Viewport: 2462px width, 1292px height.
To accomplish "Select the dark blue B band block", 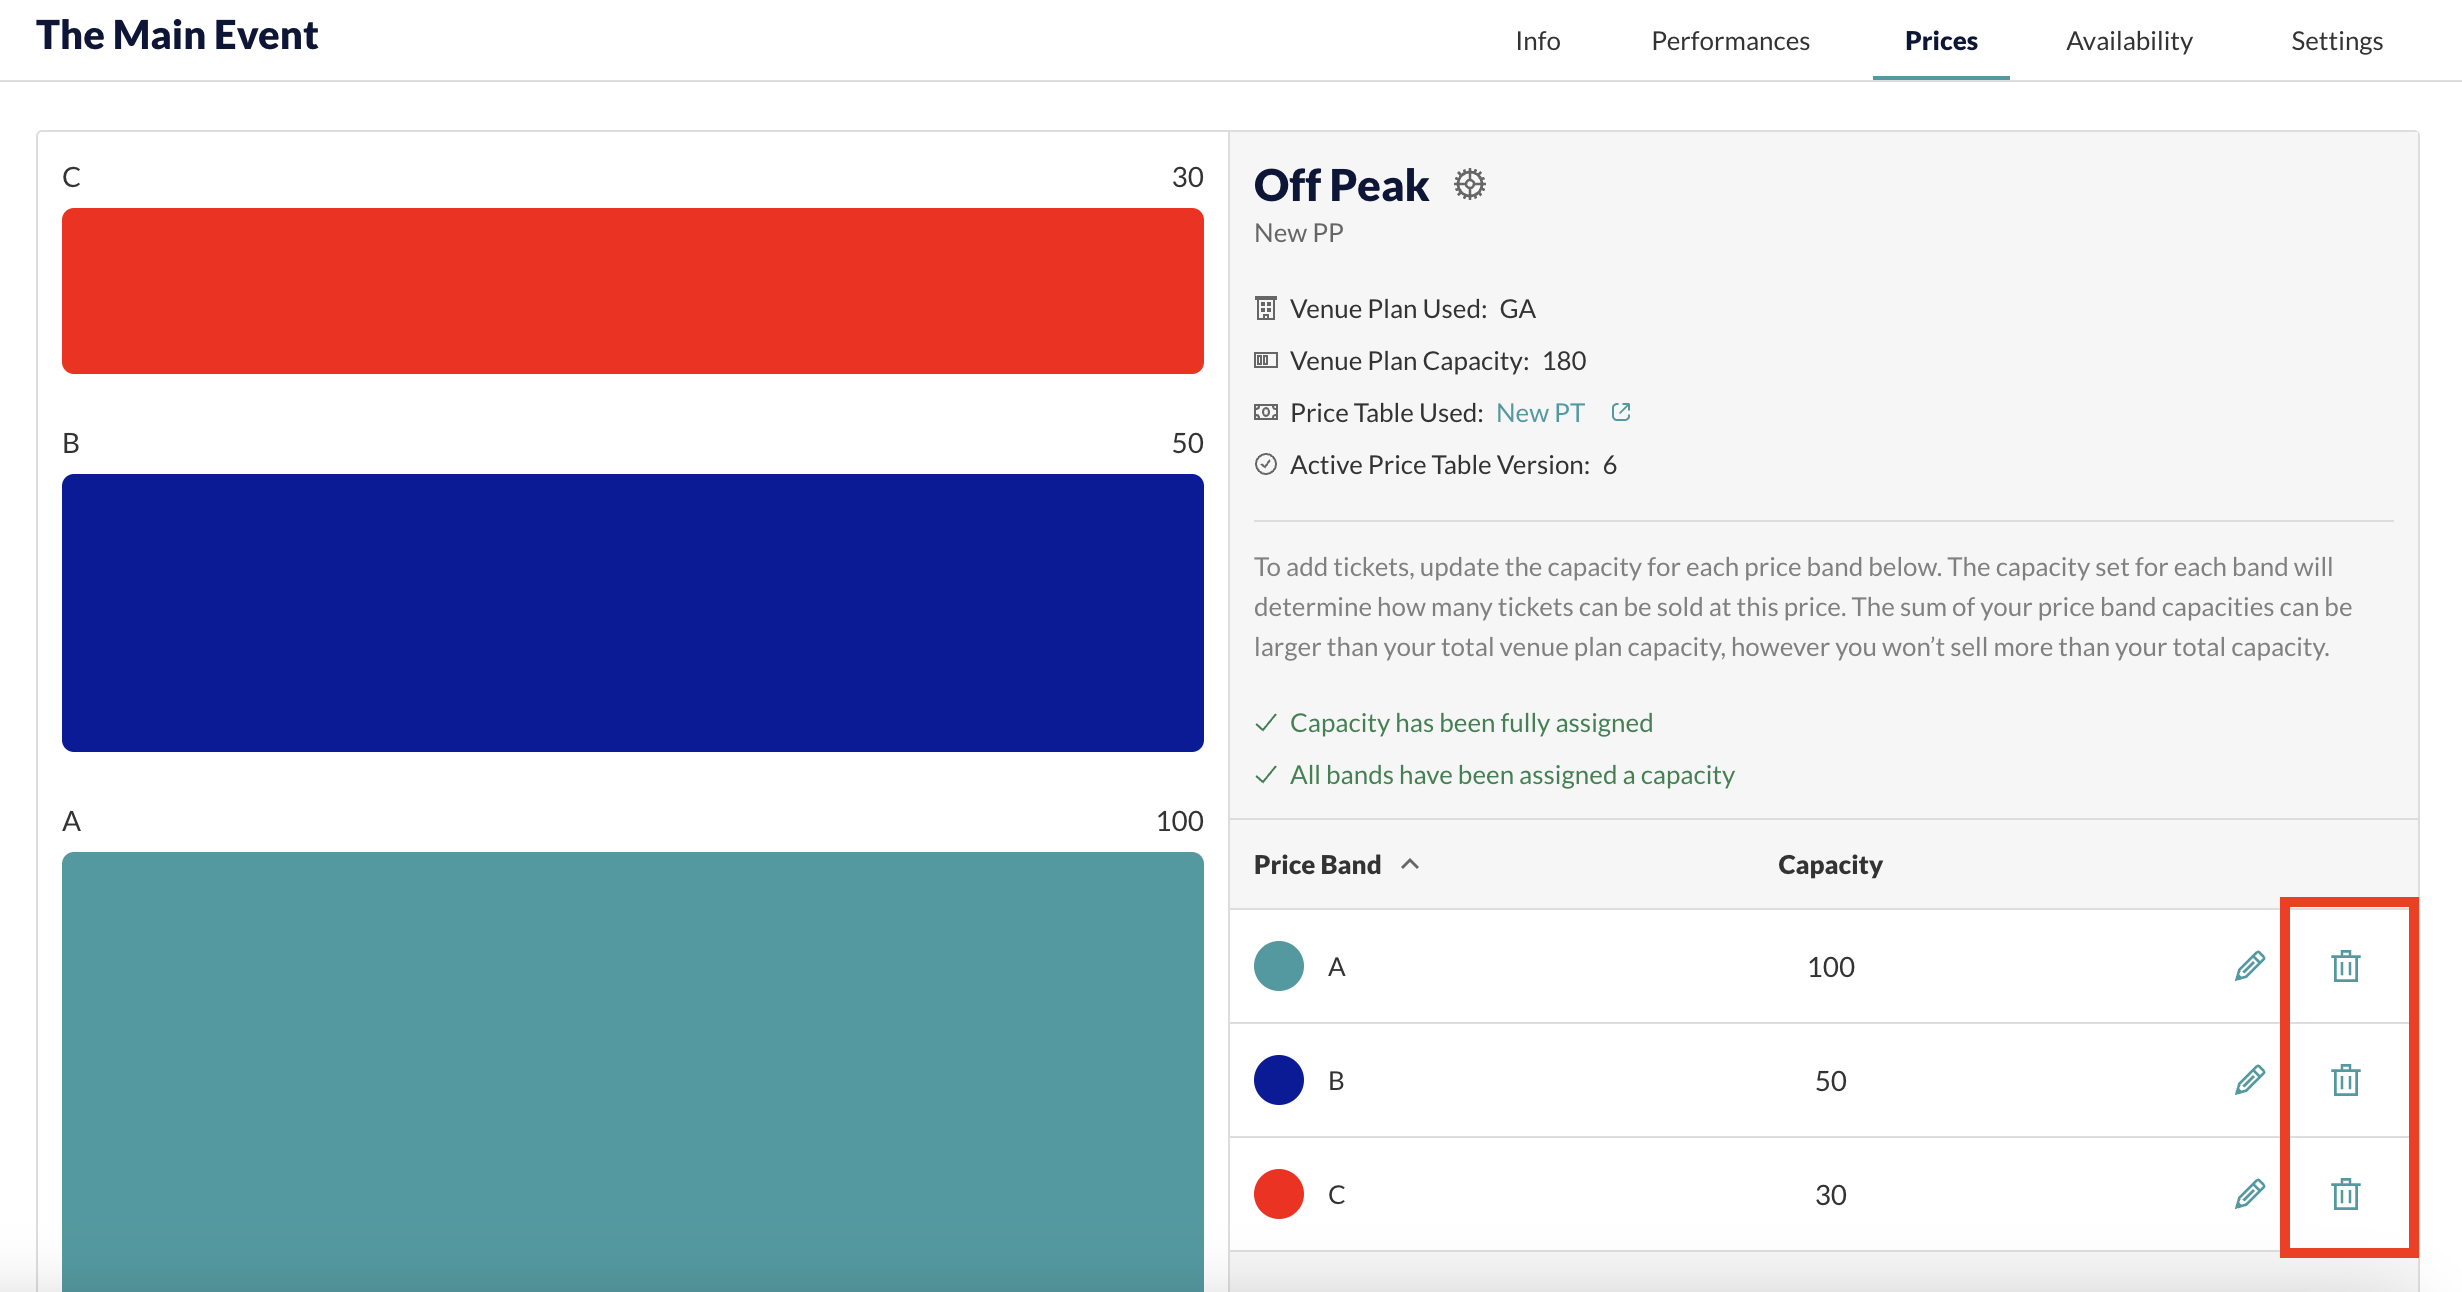I will coord(633,613).
